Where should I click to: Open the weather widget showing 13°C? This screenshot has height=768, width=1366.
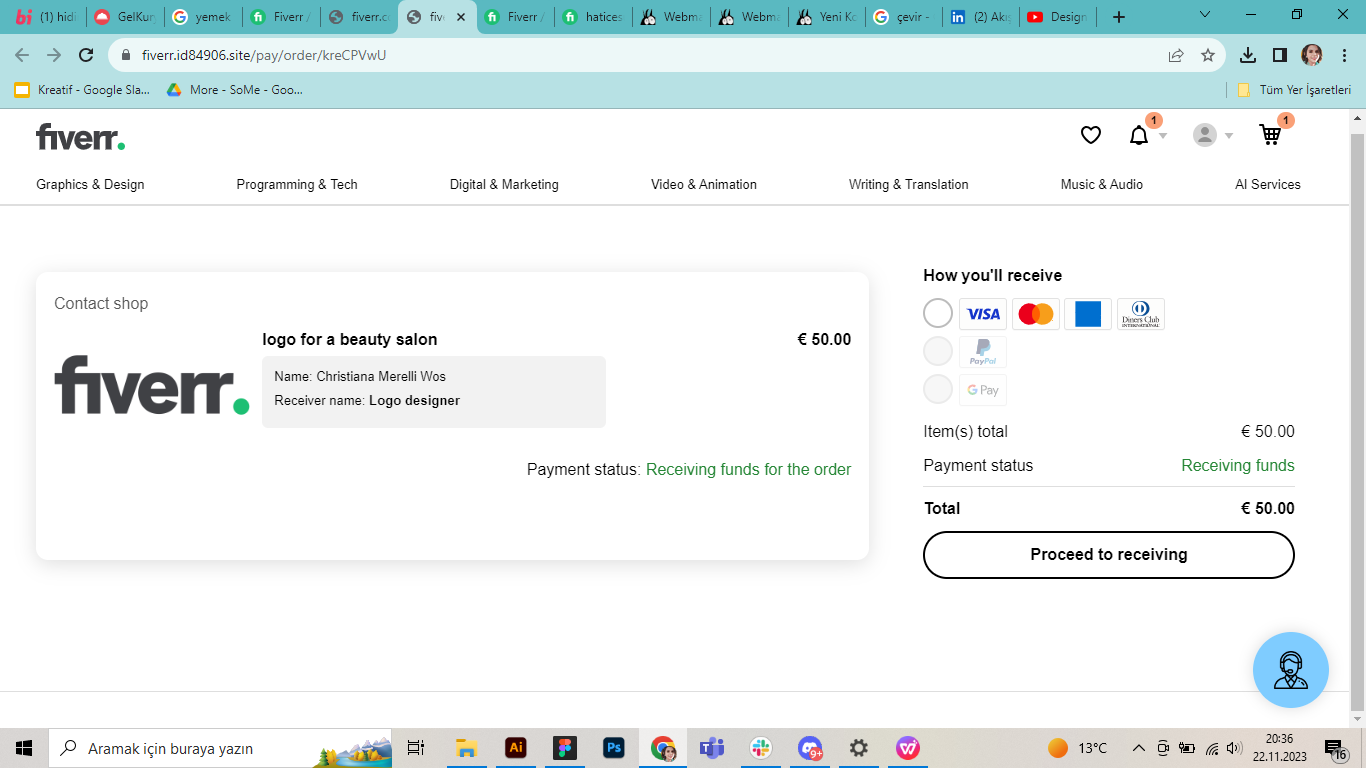[1078, 748]
